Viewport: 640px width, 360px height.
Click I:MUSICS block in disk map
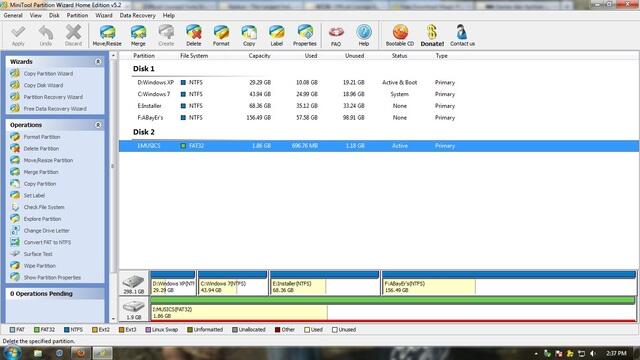click(393, 309)
